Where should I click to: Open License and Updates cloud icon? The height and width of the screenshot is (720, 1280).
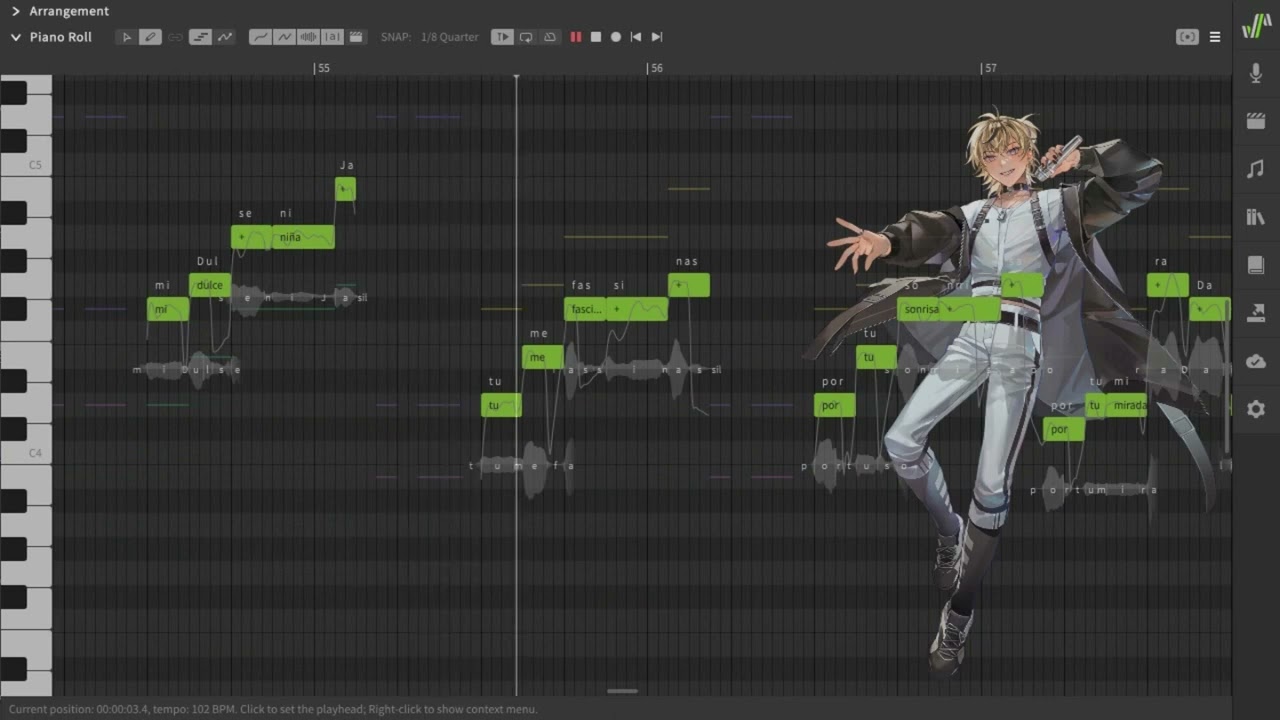click(1256, 361)
